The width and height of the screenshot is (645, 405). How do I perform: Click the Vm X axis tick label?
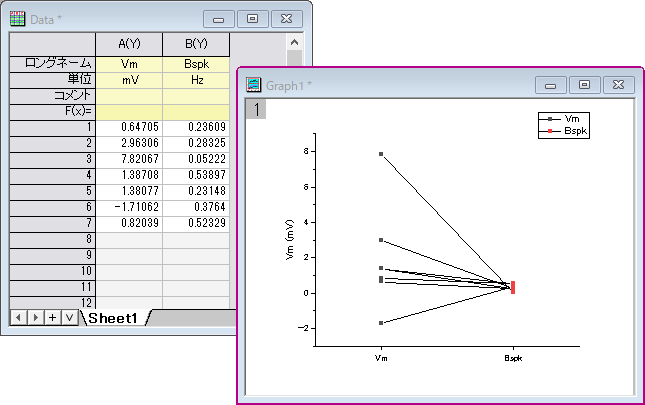381,358
